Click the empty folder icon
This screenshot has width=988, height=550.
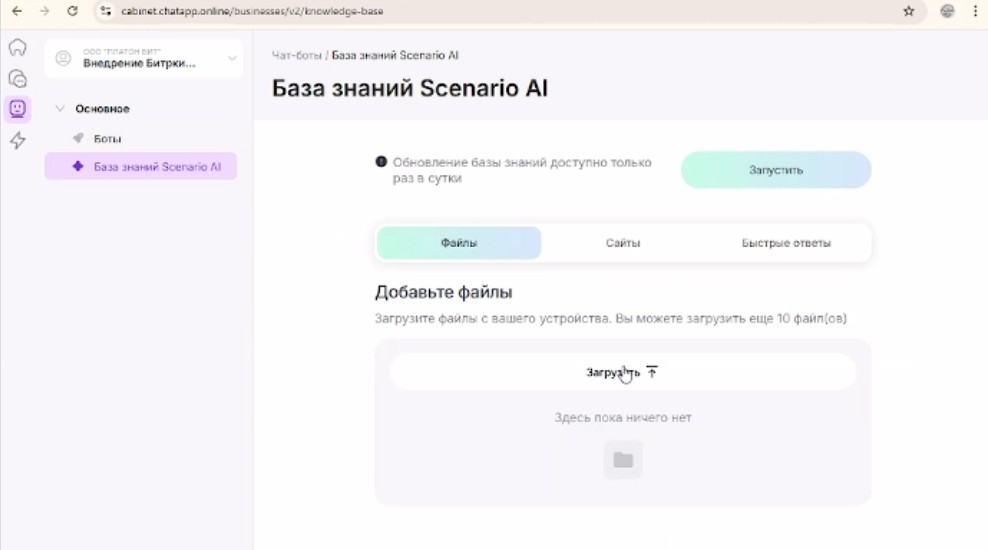coord(623,460)
